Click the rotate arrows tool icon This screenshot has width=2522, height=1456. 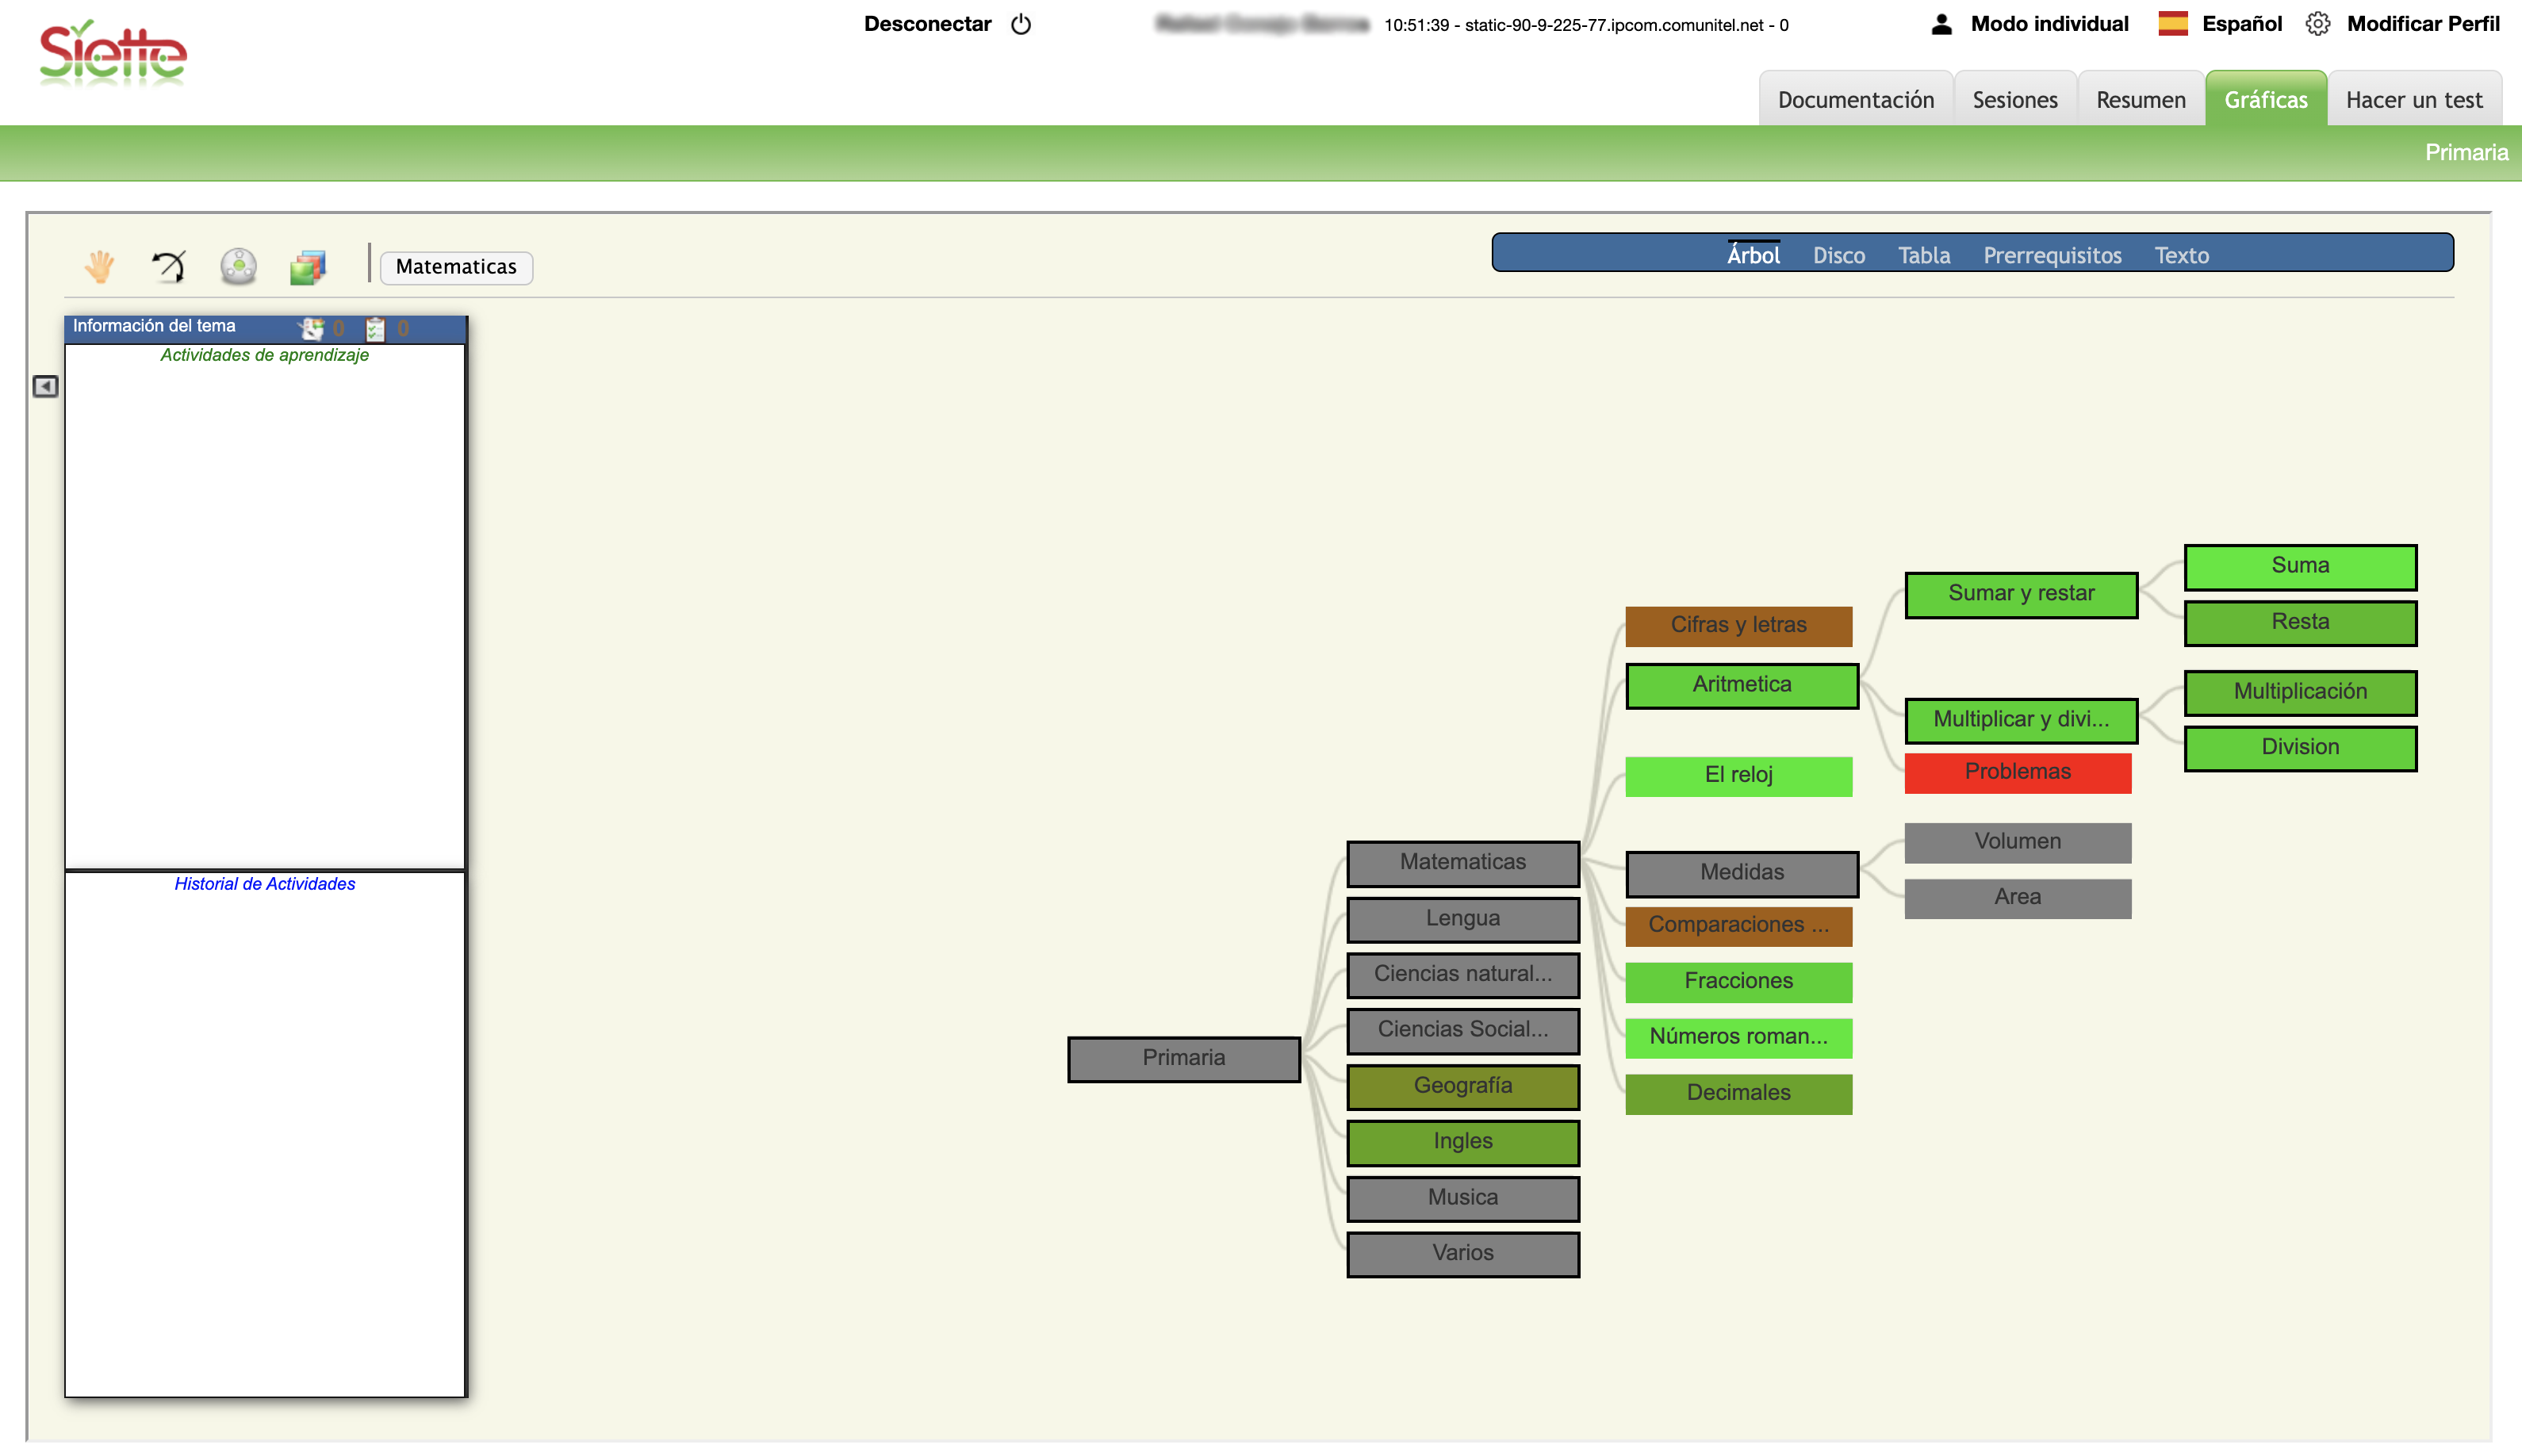pyautogui.click(x=168, y=266)
